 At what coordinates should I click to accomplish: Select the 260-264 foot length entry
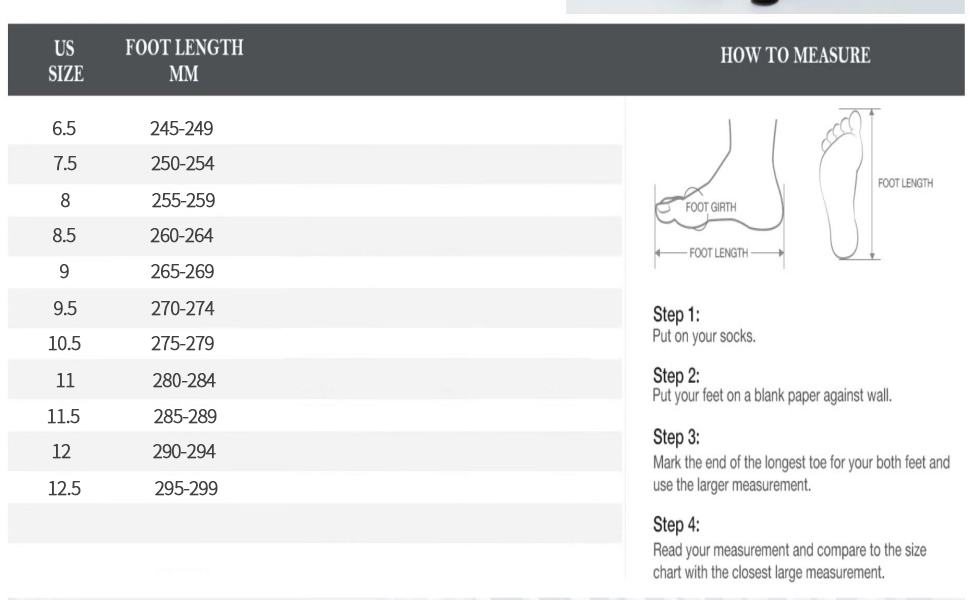[182, 235]
